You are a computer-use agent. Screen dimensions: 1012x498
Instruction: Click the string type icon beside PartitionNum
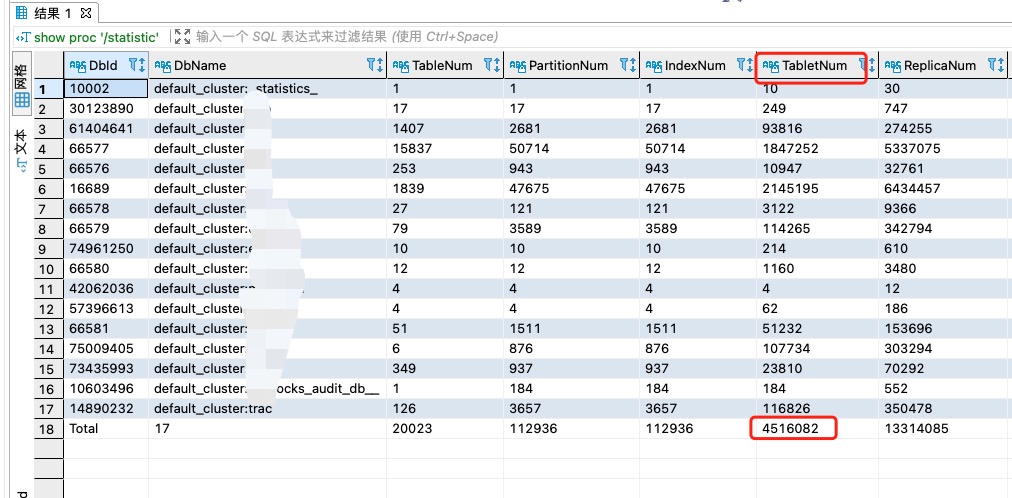click(518, 66)
